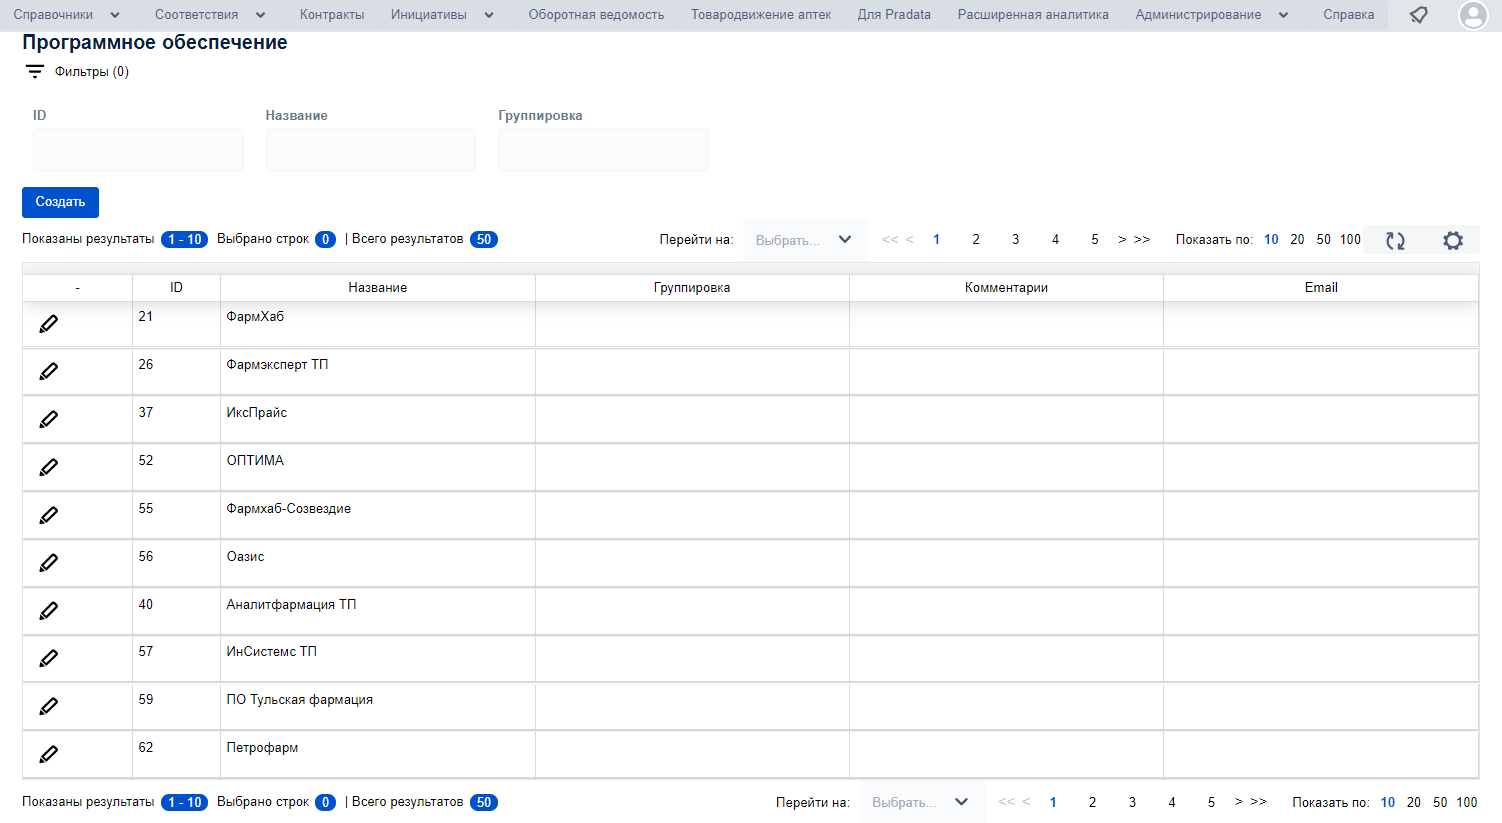Refresh the table with reload icon

[1395, 240]
